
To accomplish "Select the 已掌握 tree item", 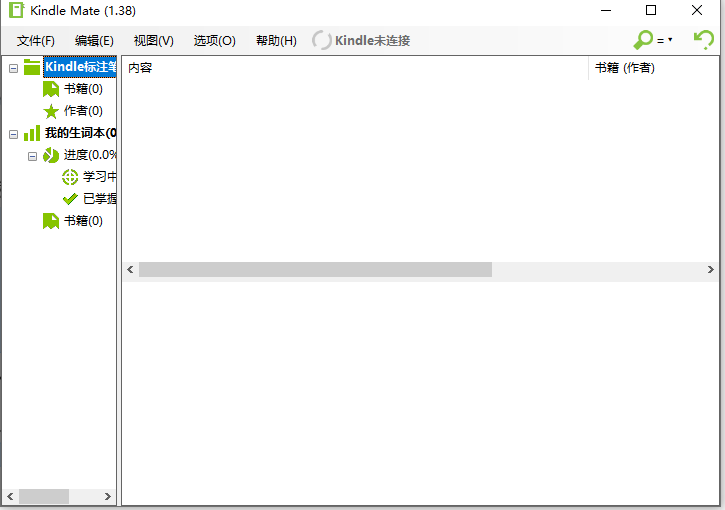I will 99,199.
